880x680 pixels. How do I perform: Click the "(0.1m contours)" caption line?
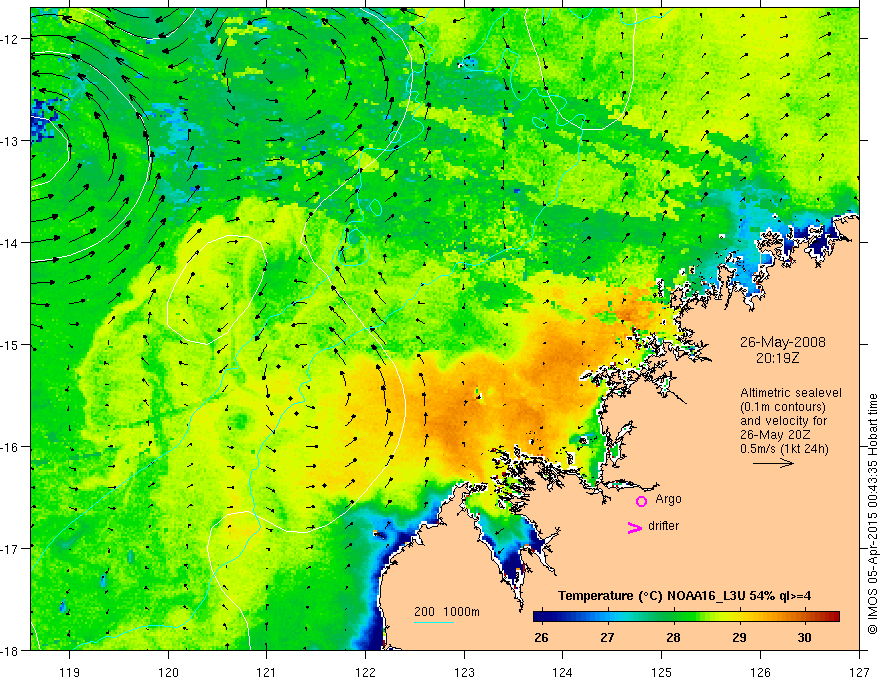[783, 407]
